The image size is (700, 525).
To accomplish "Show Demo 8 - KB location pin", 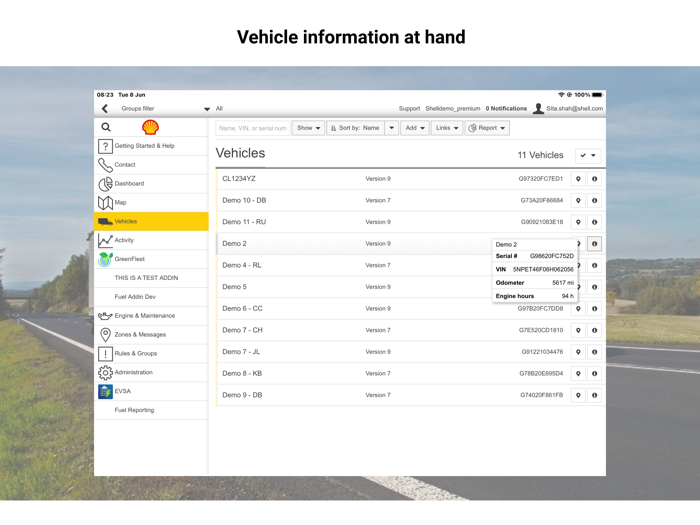I will (578, 374).
